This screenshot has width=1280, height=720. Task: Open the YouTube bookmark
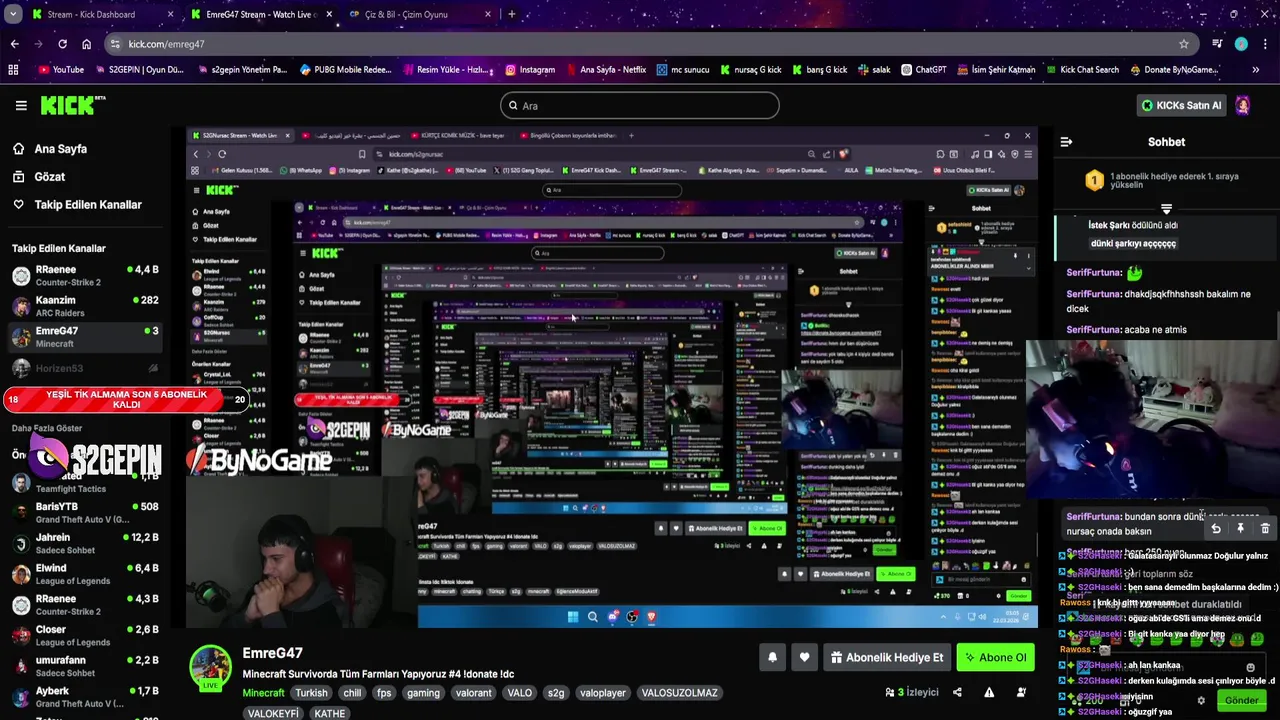(x=61, y=70)
